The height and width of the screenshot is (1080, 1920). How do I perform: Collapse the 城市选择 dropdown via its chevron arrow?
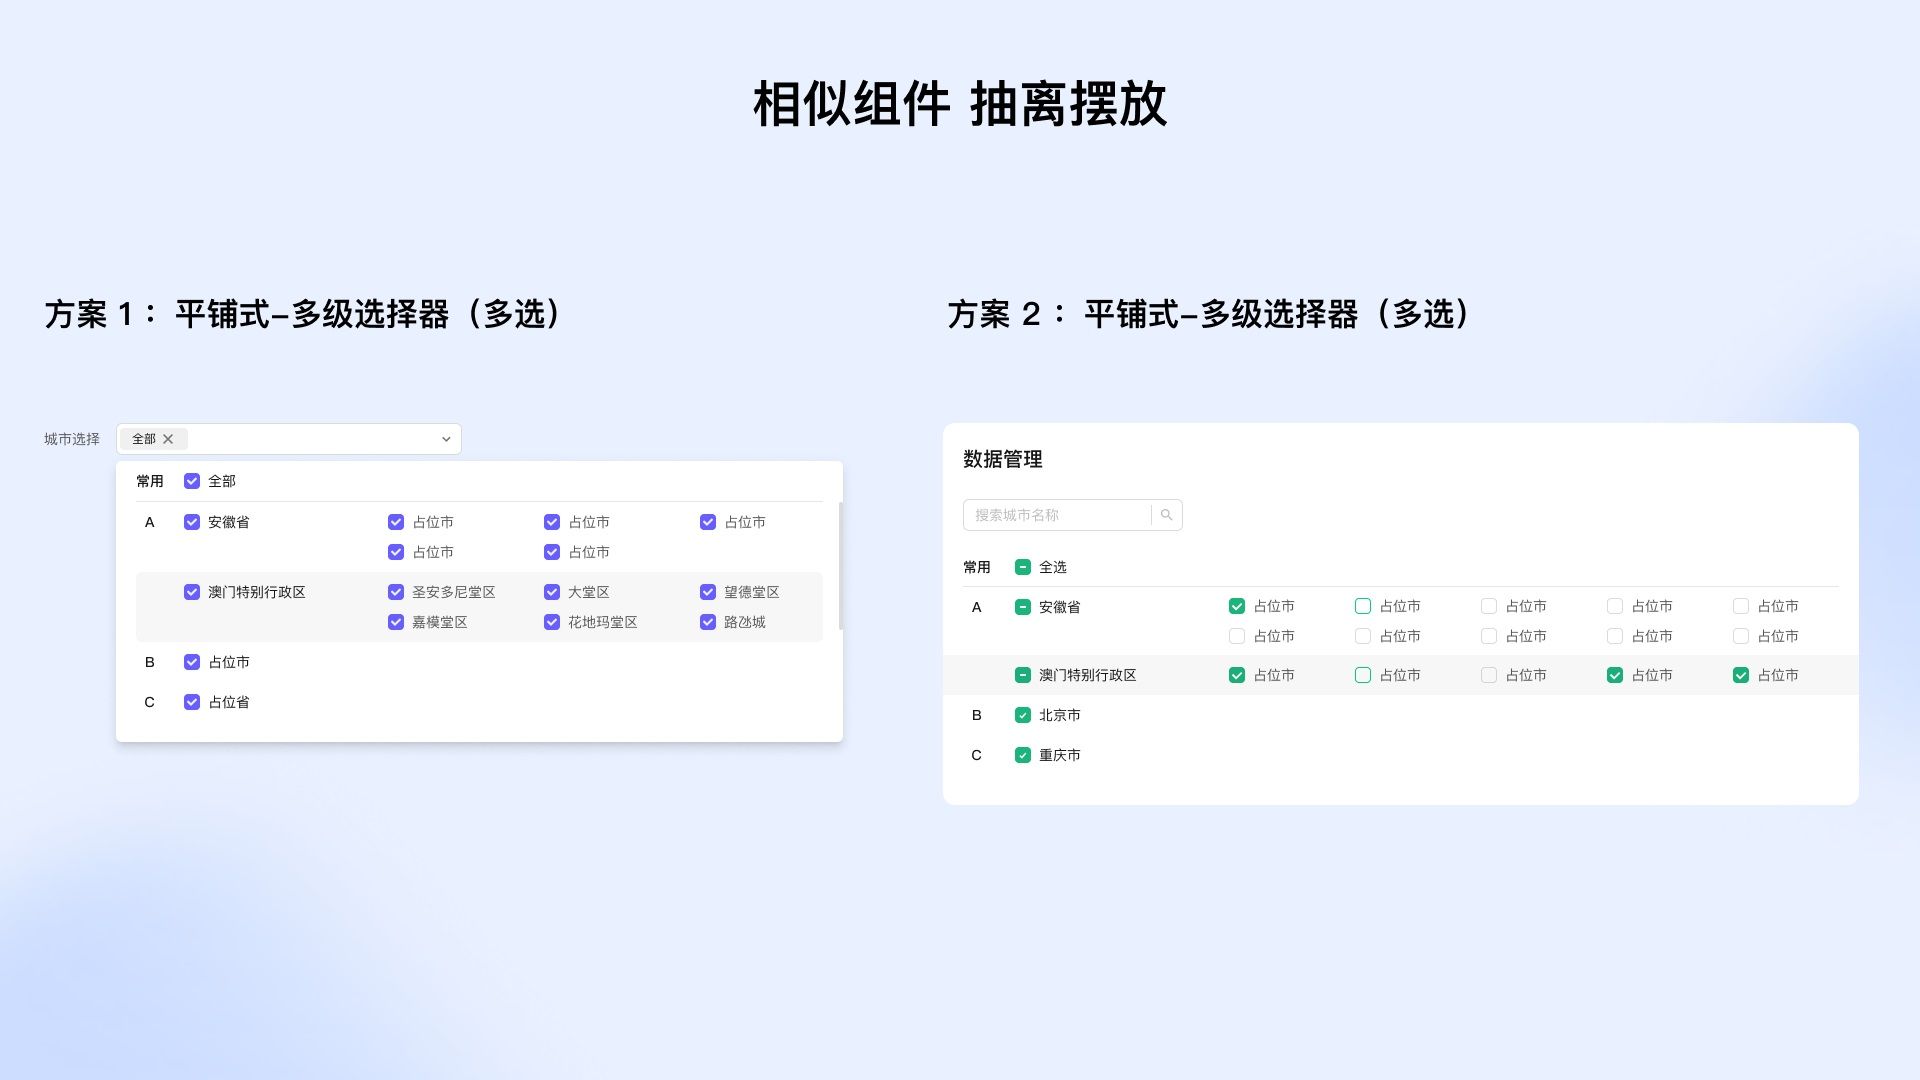tap(446, 439)
